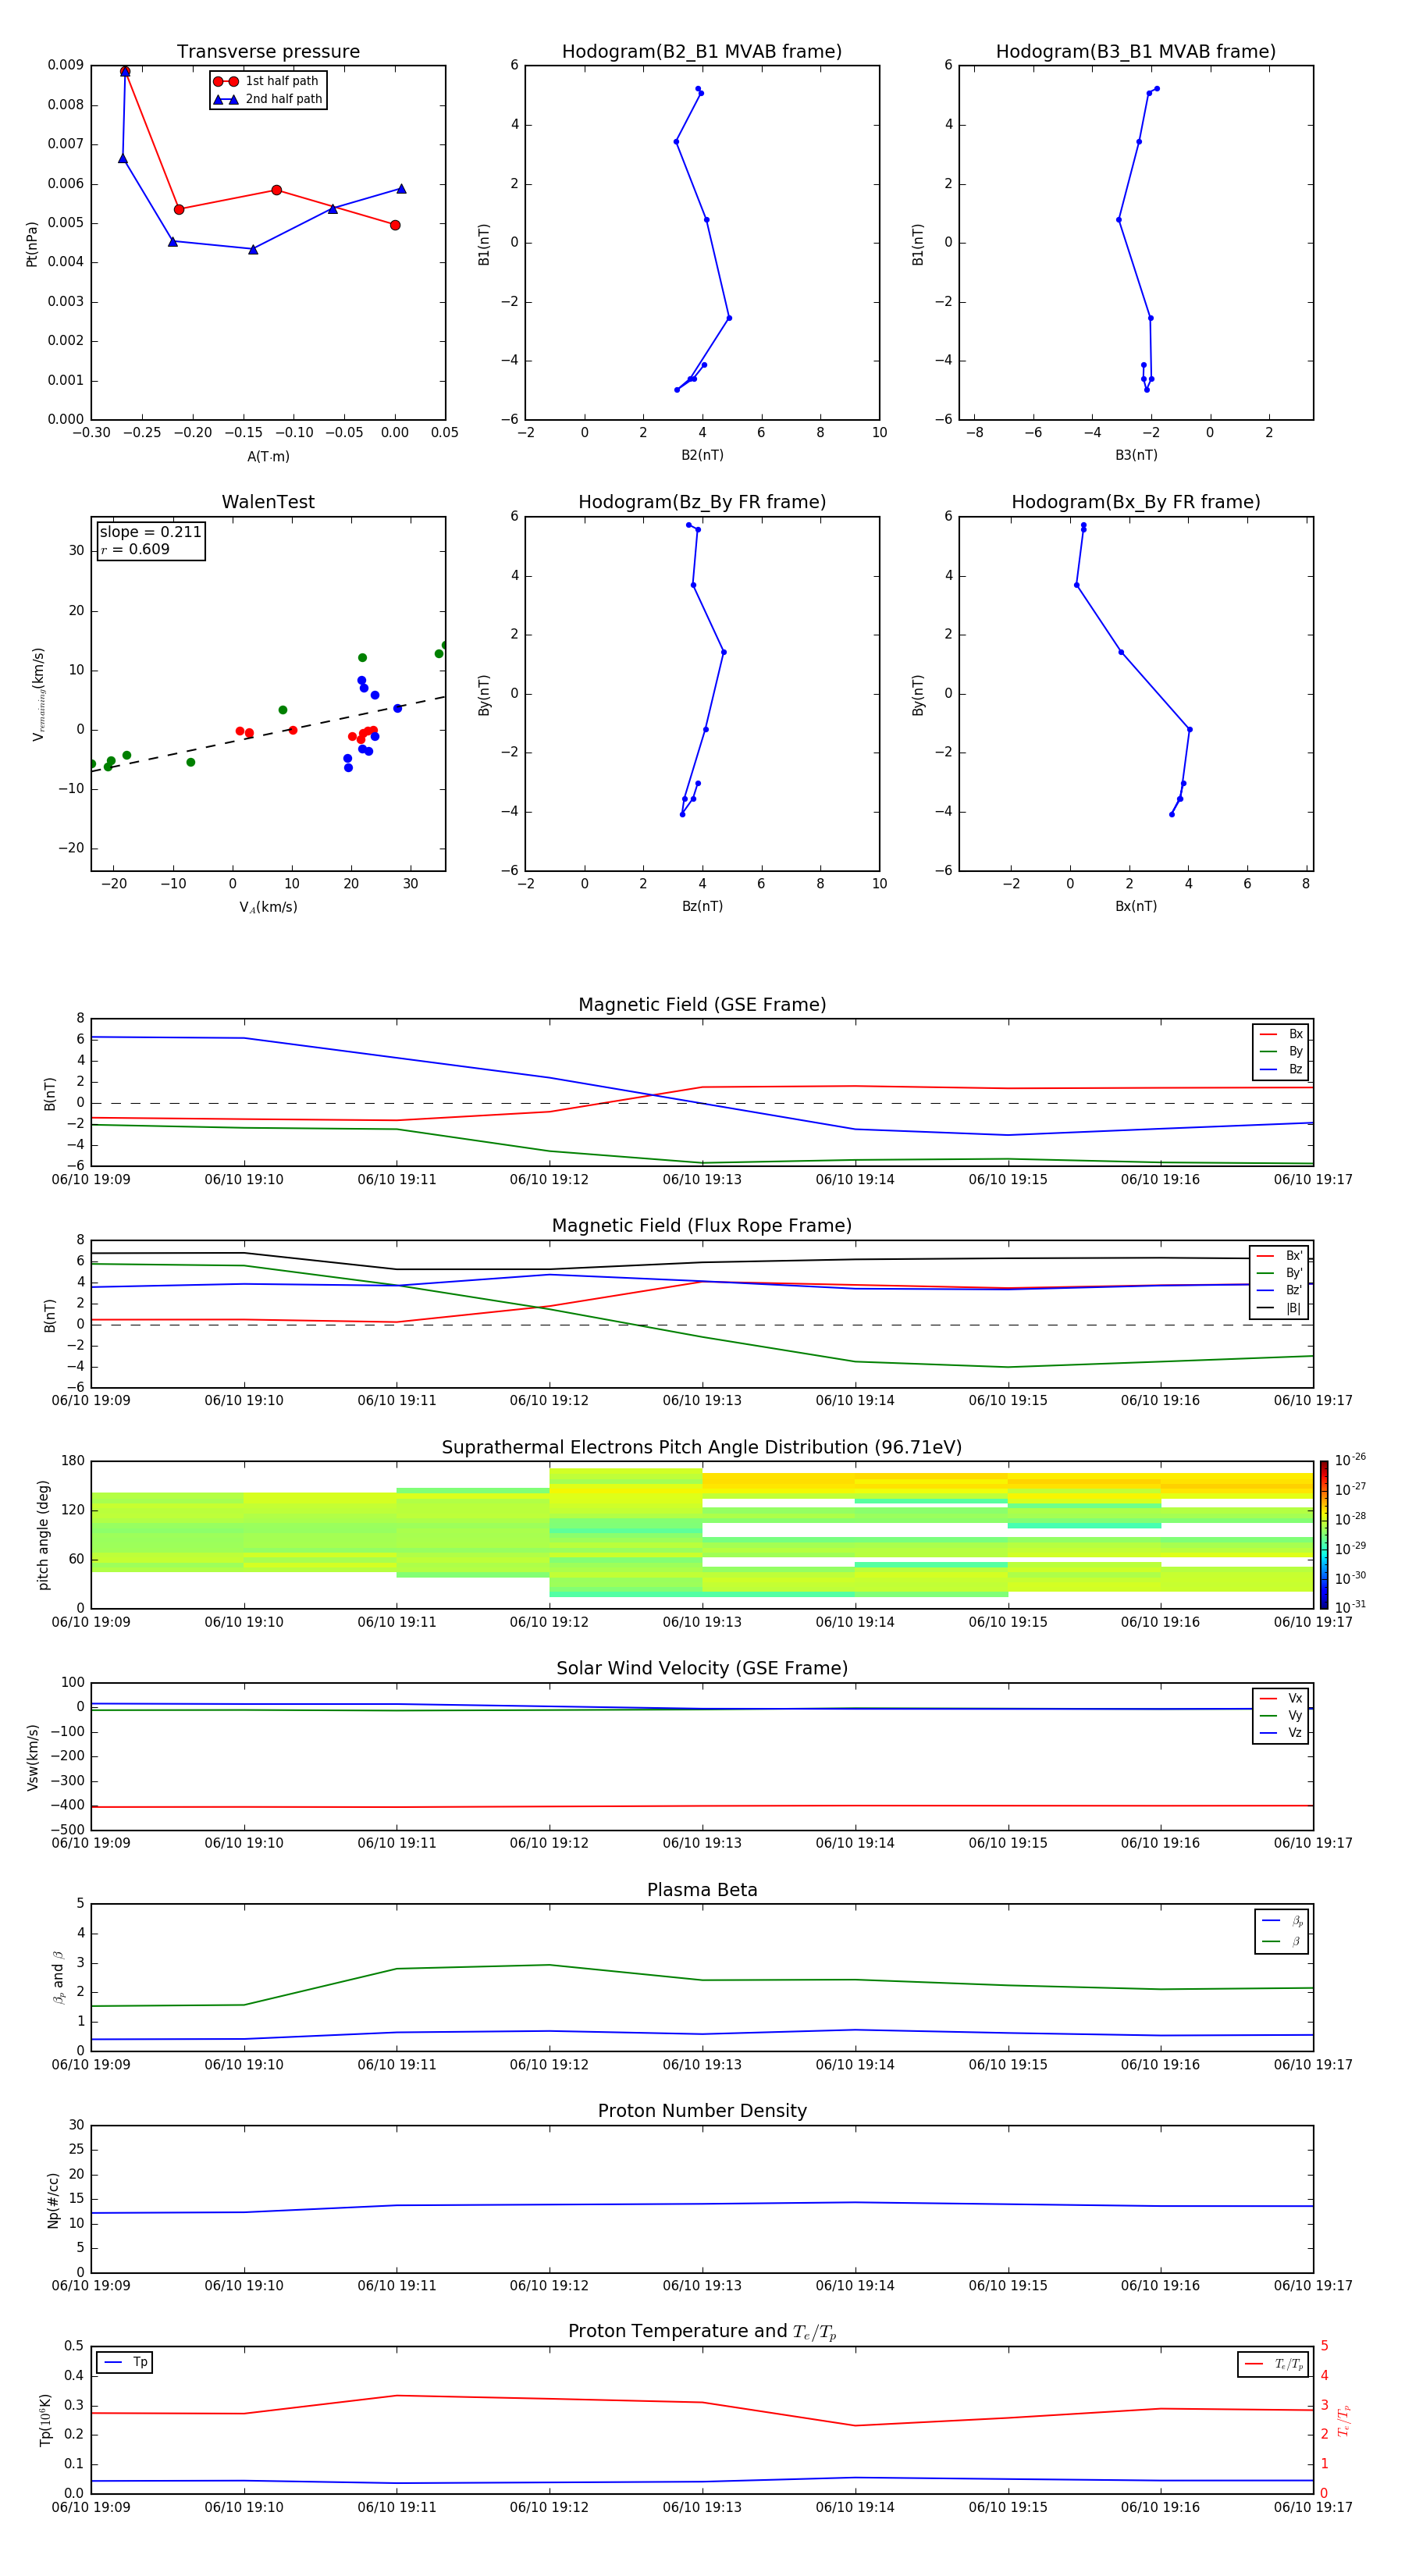Screen dimensions: 1405x2576
Task: Click the "Pt(nPa)" y-axis label
Action: (32, 244)
